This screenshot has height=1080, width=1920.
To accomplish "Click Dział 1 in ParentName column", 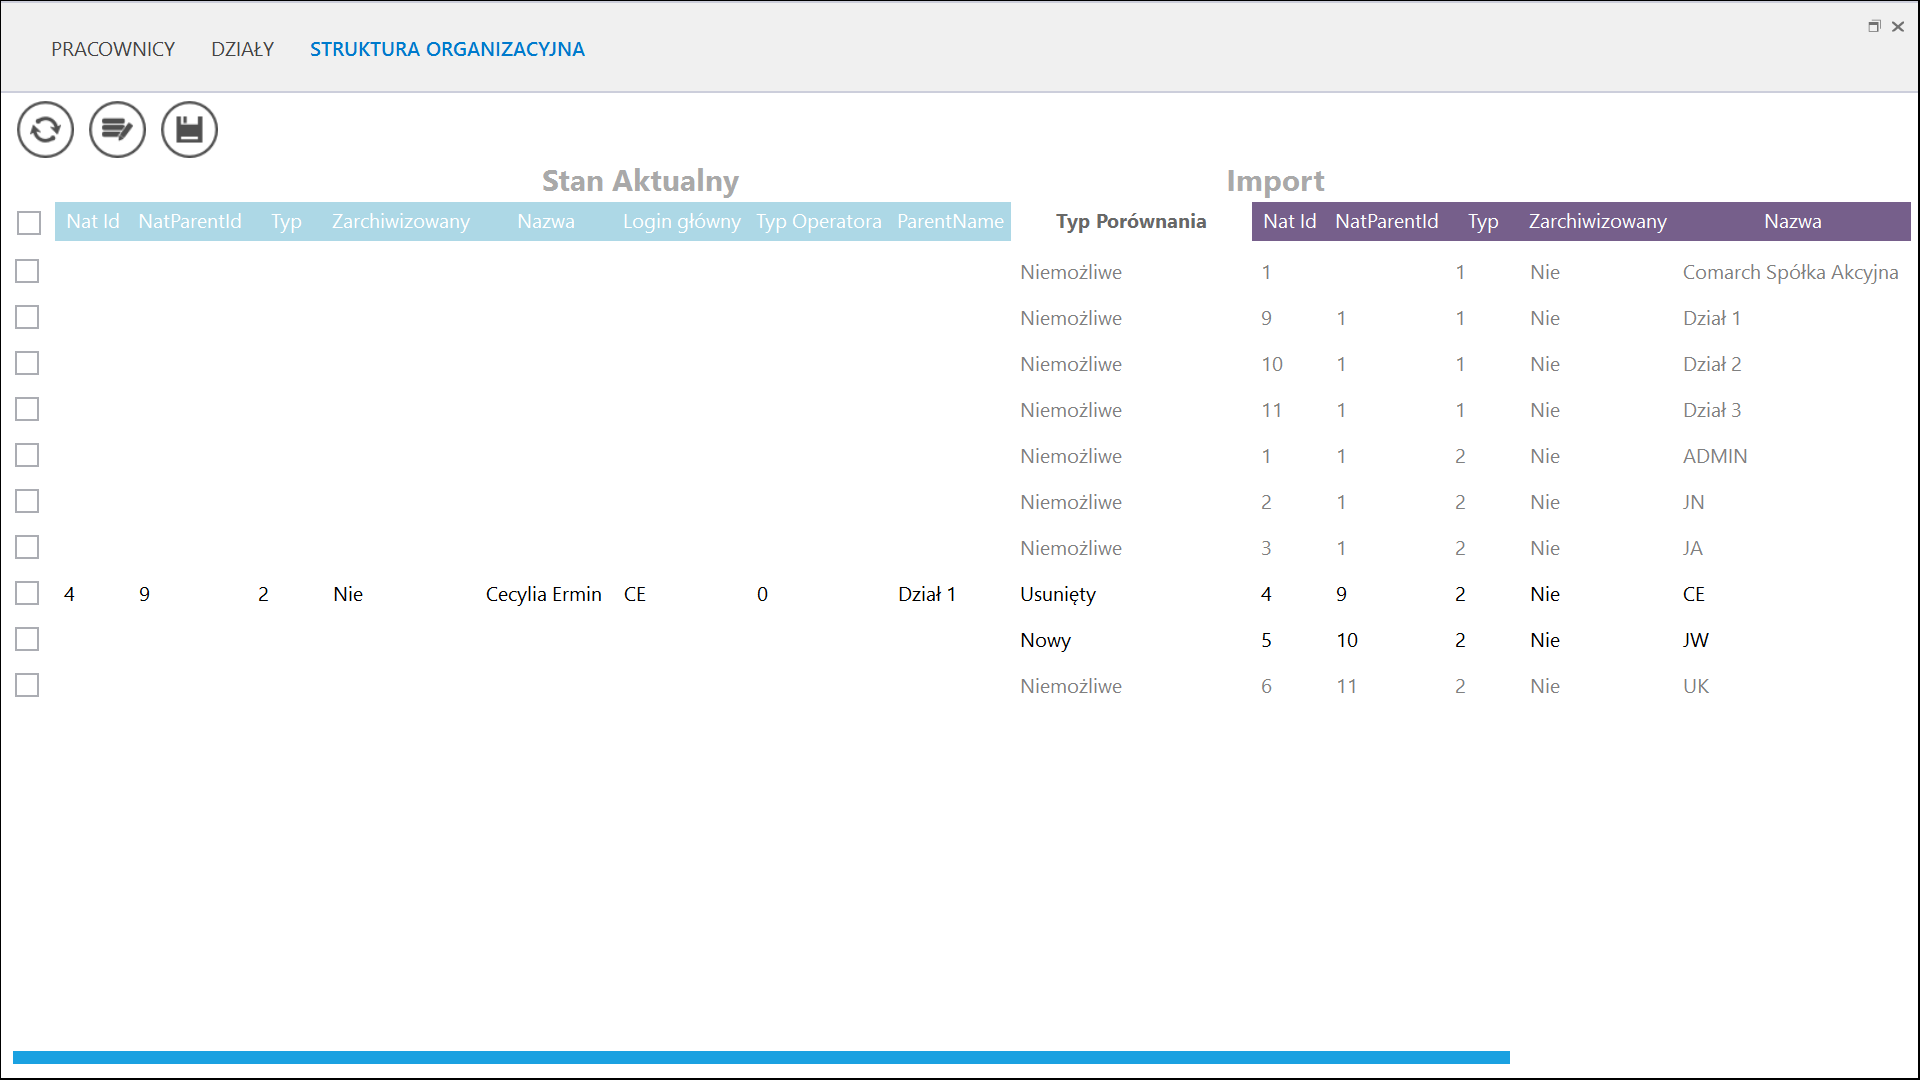I will pyautogui.click(x=927, y=594).
